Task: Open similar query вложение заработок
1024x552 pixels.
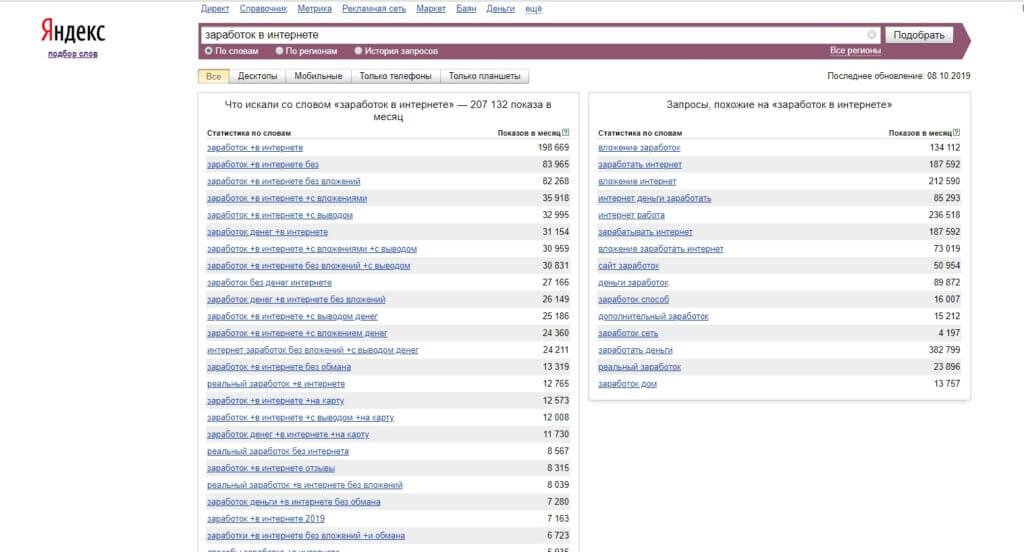Action: point(639,148)
